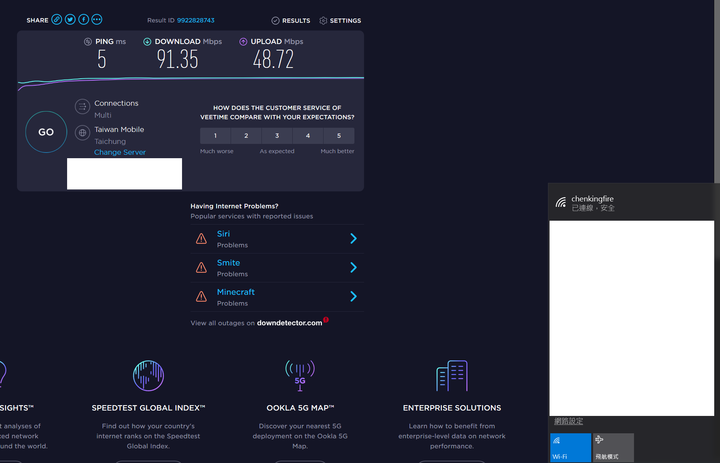720x463 pixels.
Task: Open 網路設定 network settings link
Action: coord(568,421)
